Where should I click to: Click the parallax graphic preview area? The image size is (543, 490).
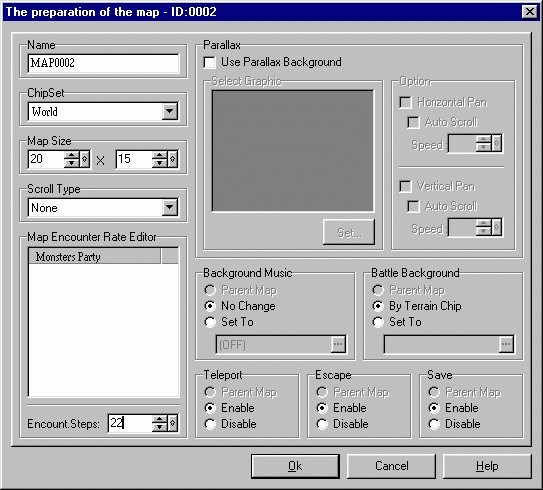point(293,151)
